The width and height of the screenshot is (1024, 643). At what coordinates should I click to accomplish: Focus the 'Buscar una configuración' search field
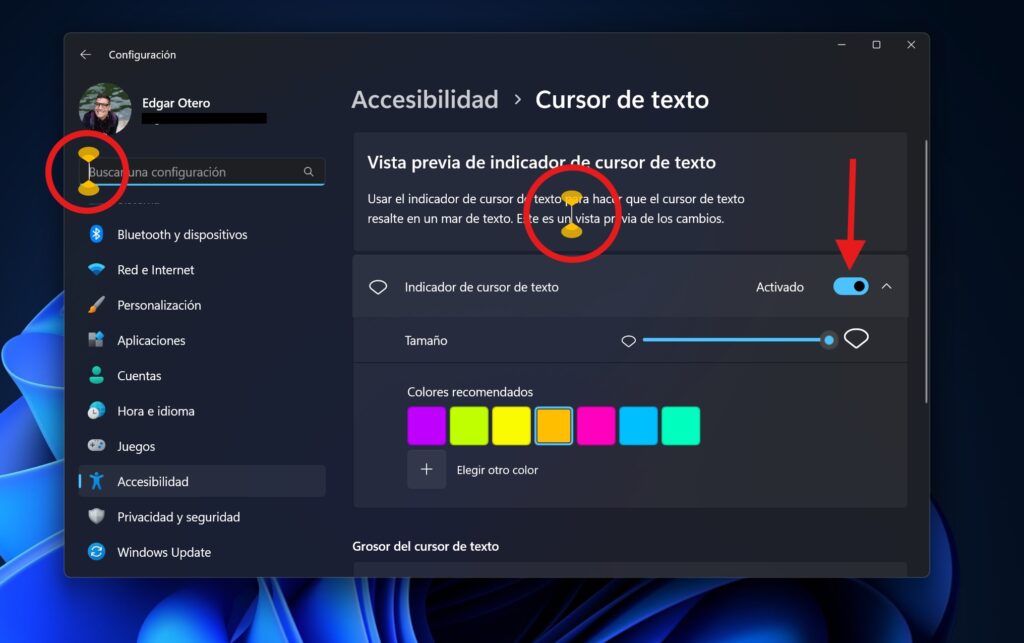202,172
